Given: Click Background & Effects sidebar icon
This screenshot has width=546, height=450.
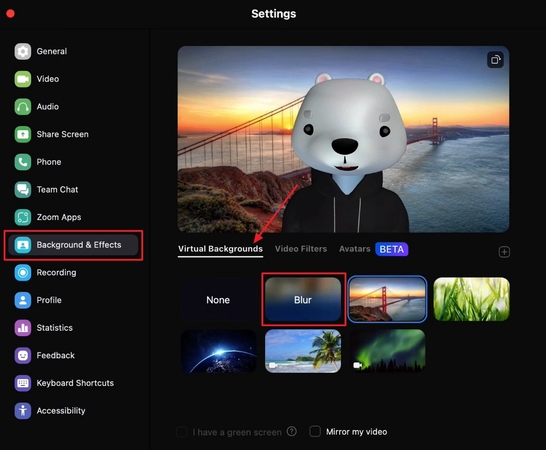Looking at the screenshot, I should coord(23,245).
